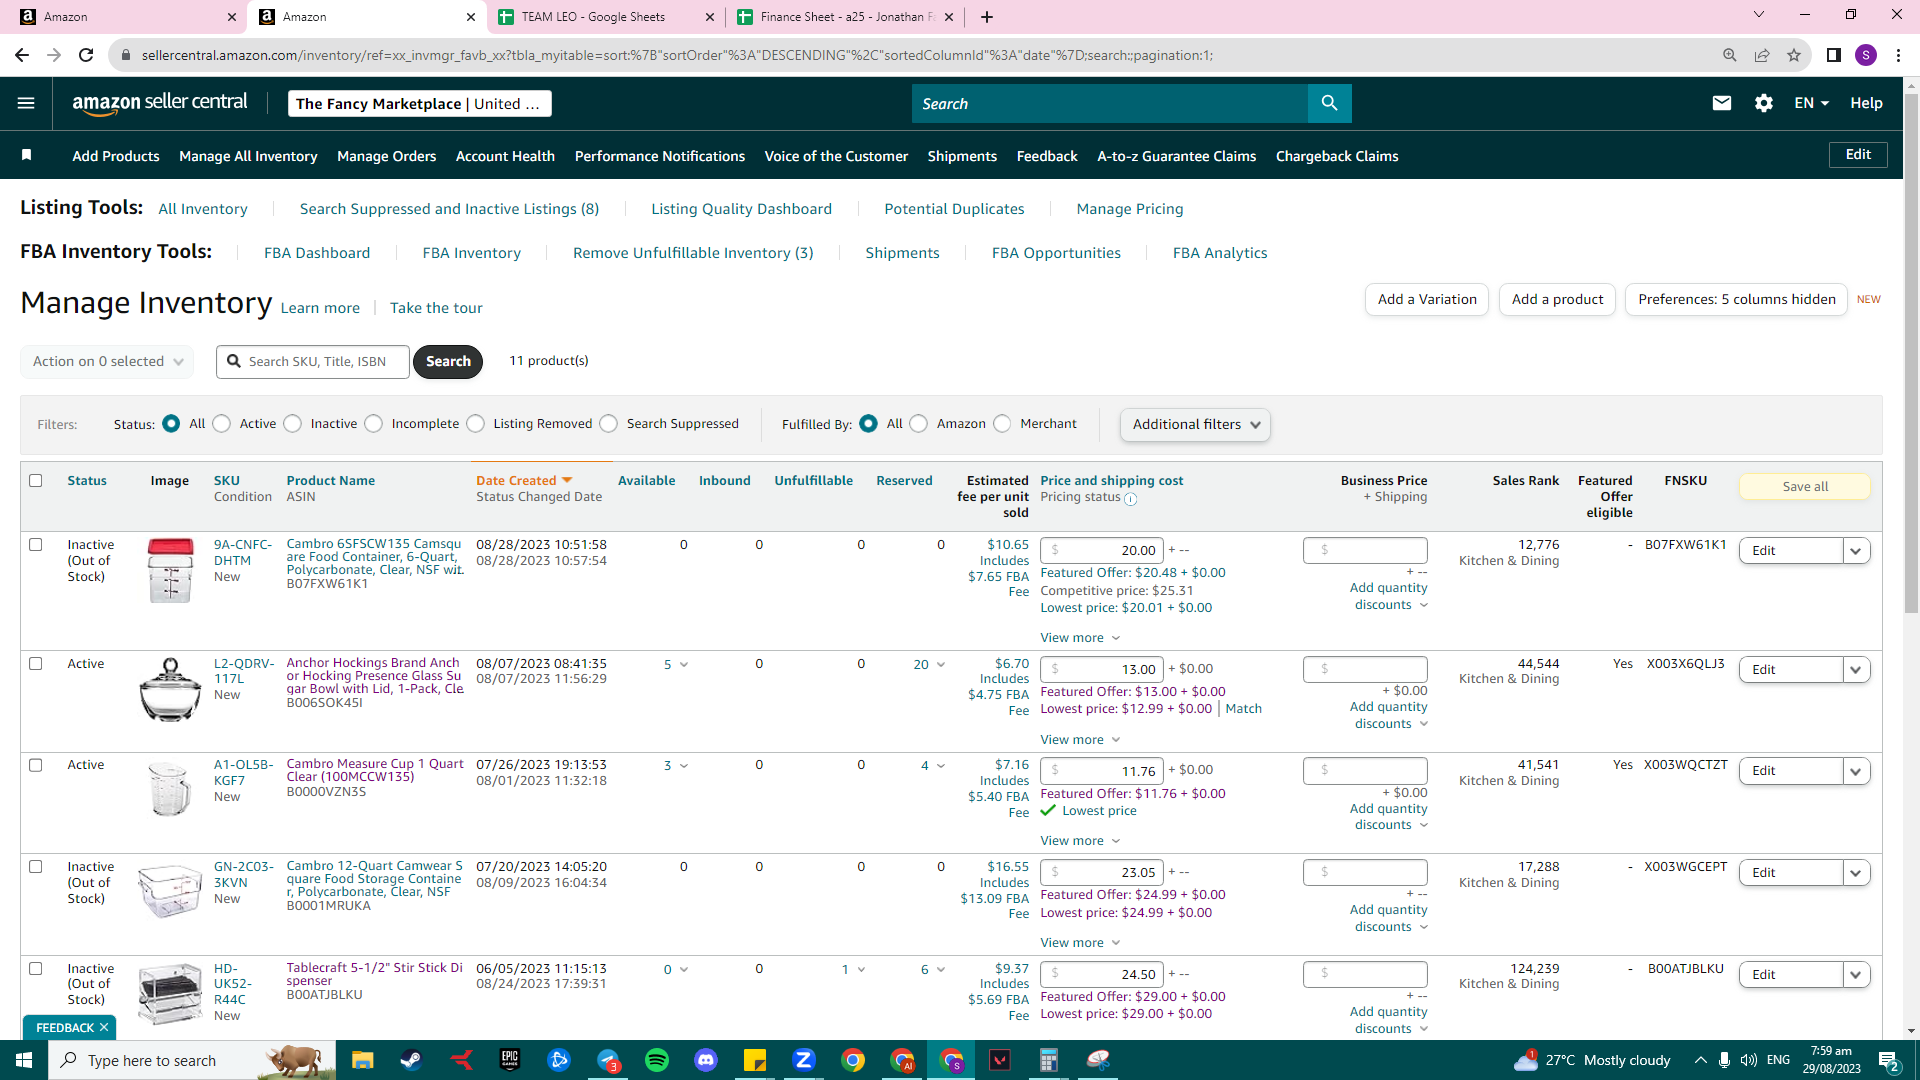The height and width of the screenshot is (1080, 1920).
Task: Close the FEEDBACK tab with X
Action: point(104,1027)
